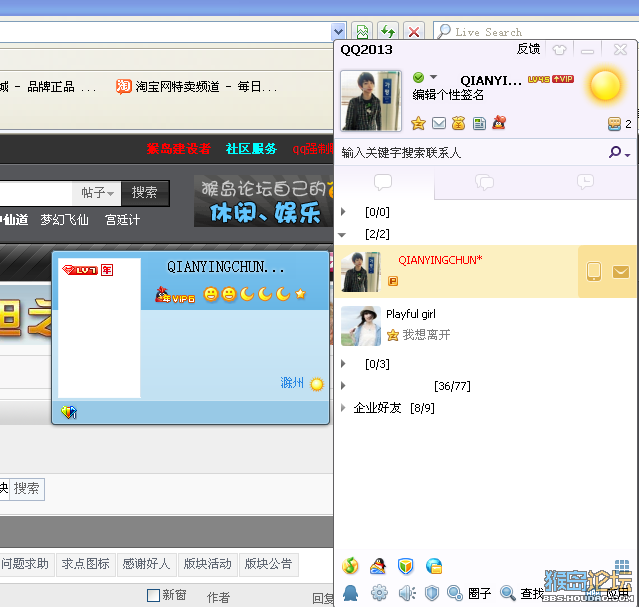Click the green online status icon
Image resolution: width=639 pixels, height=607 pixels.
tap(419, 77)
